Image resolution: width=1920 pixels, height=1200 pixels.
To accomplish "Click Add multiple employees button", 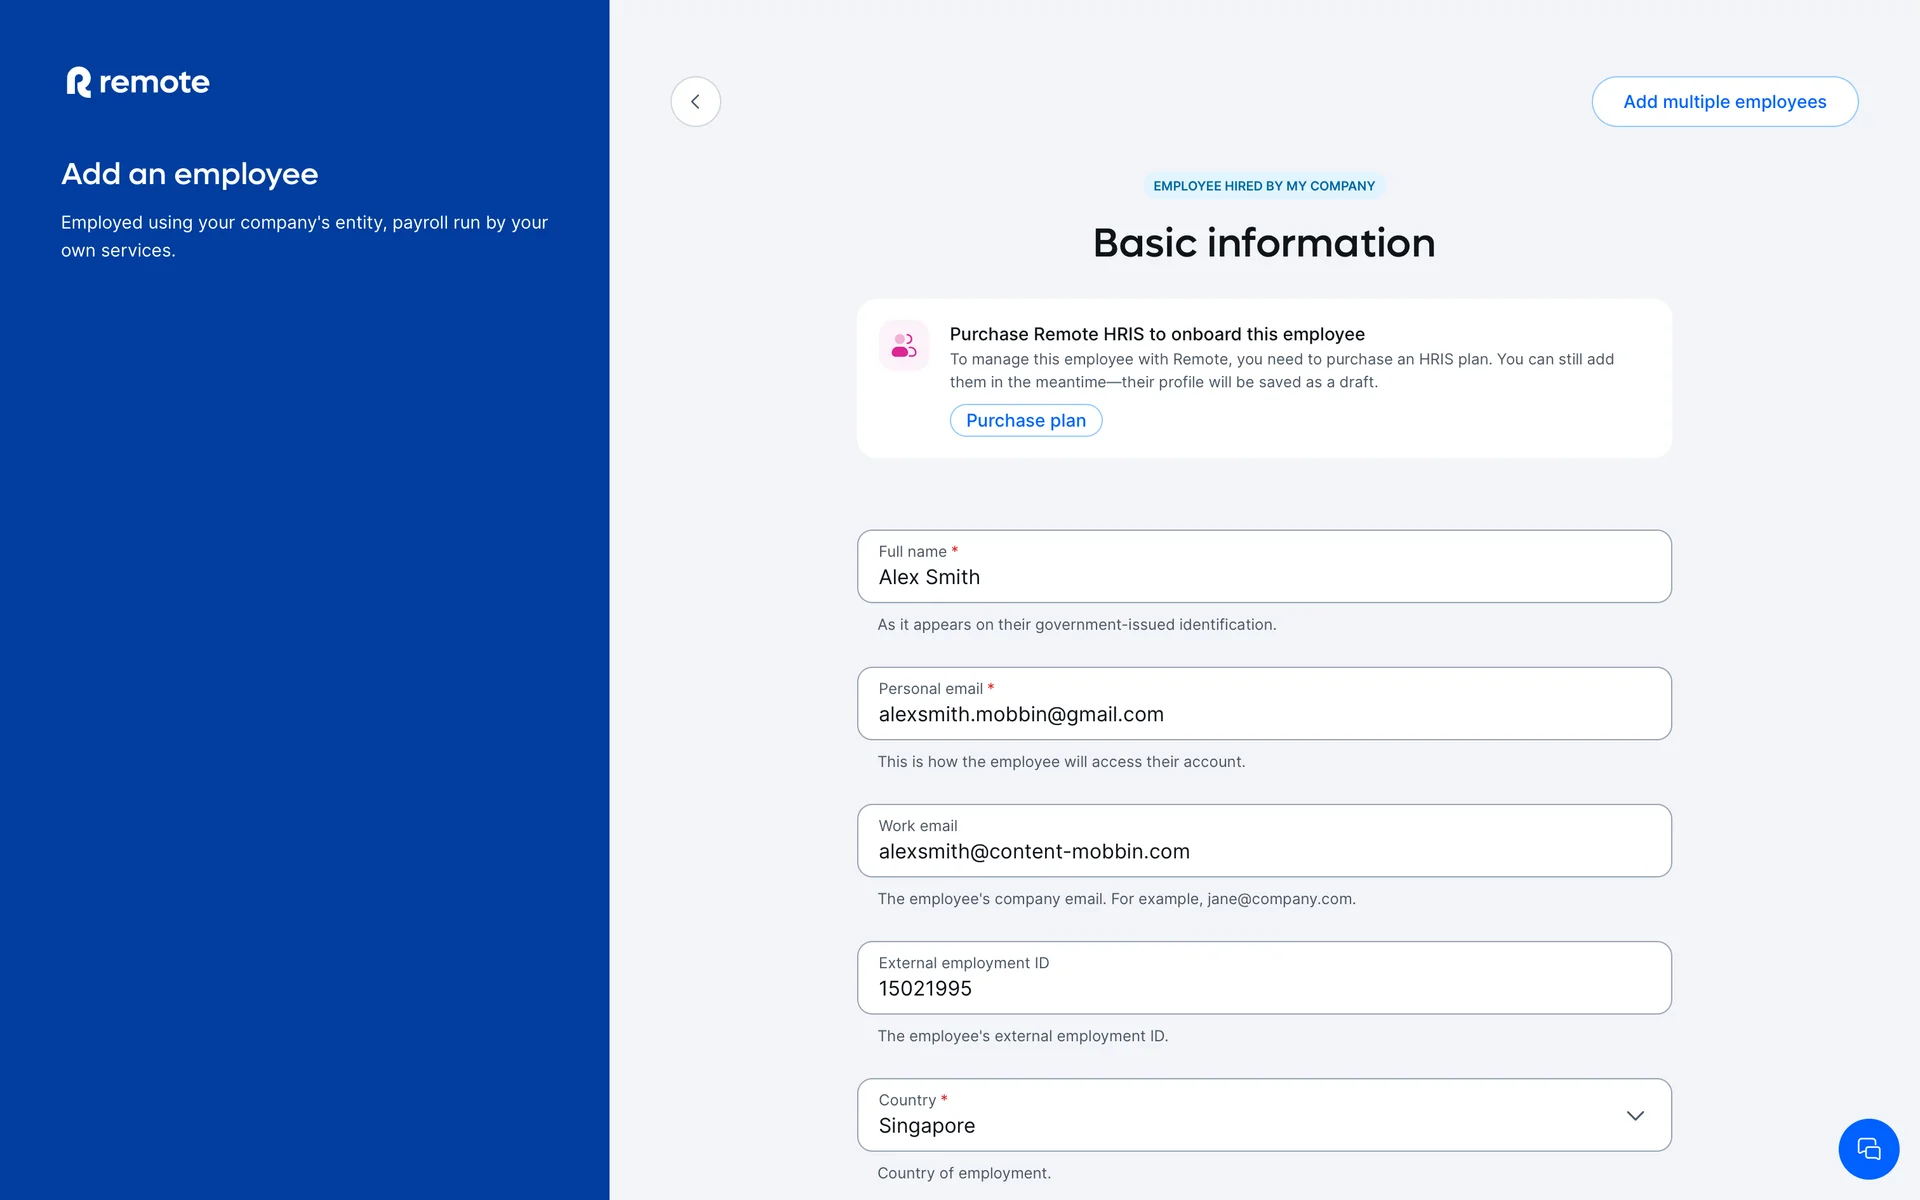I will [x=1724, y=102].
